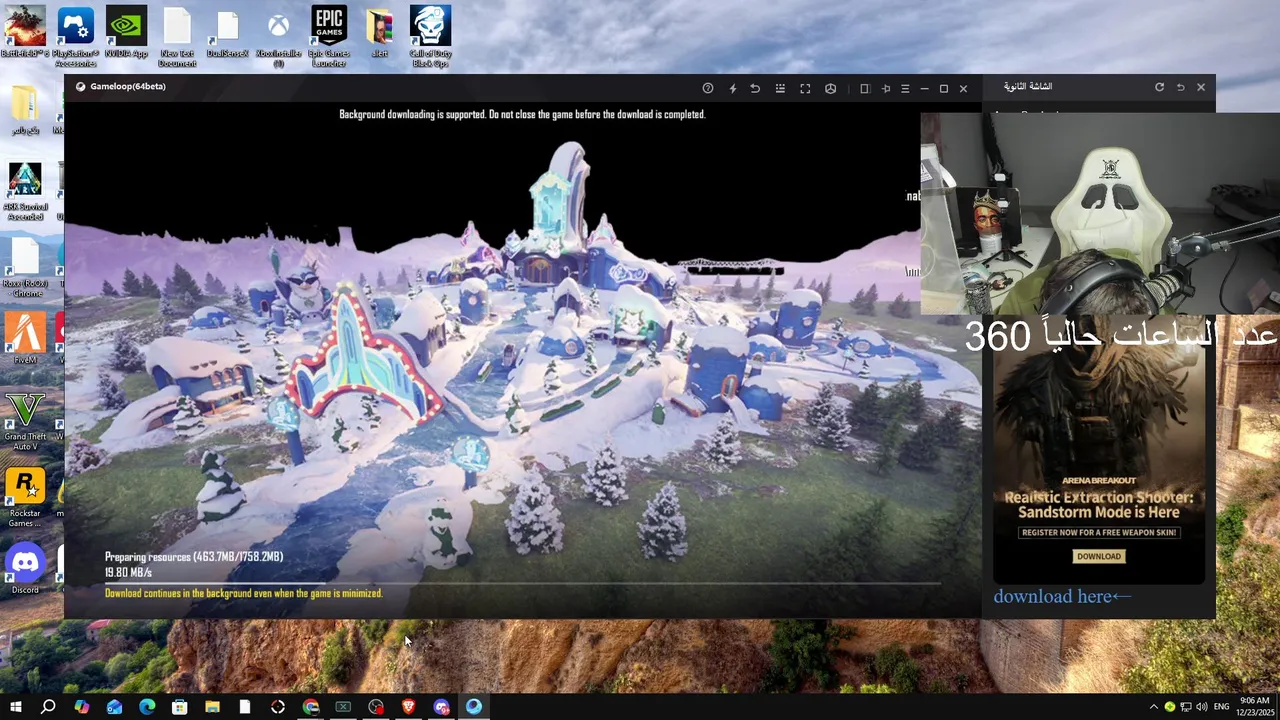Select ARK Survival Ascended desktop icon
The height and width of the screenshot is (720, 1280).
pyautogui.click(x=25, y=191)
